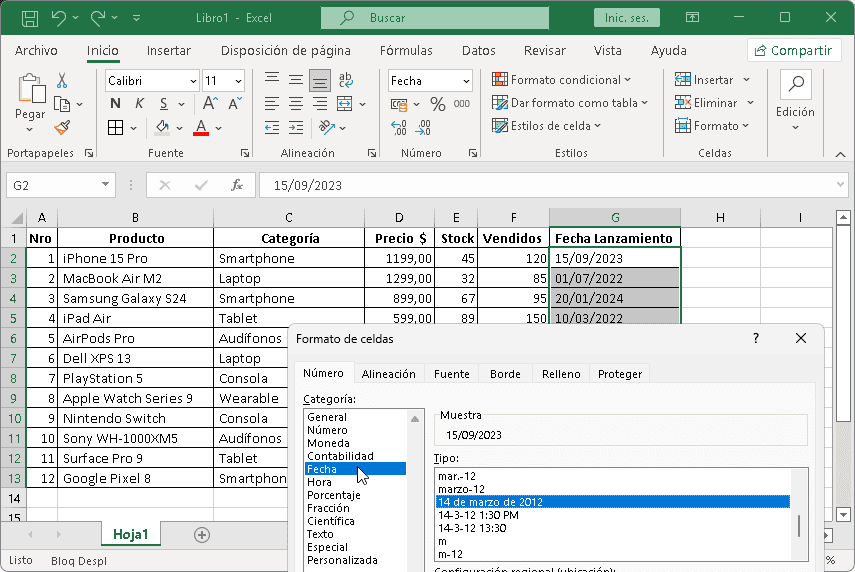Click the Inic. ses. sign-in button
Screen dimensions: 855x572
tap(627, 18)
